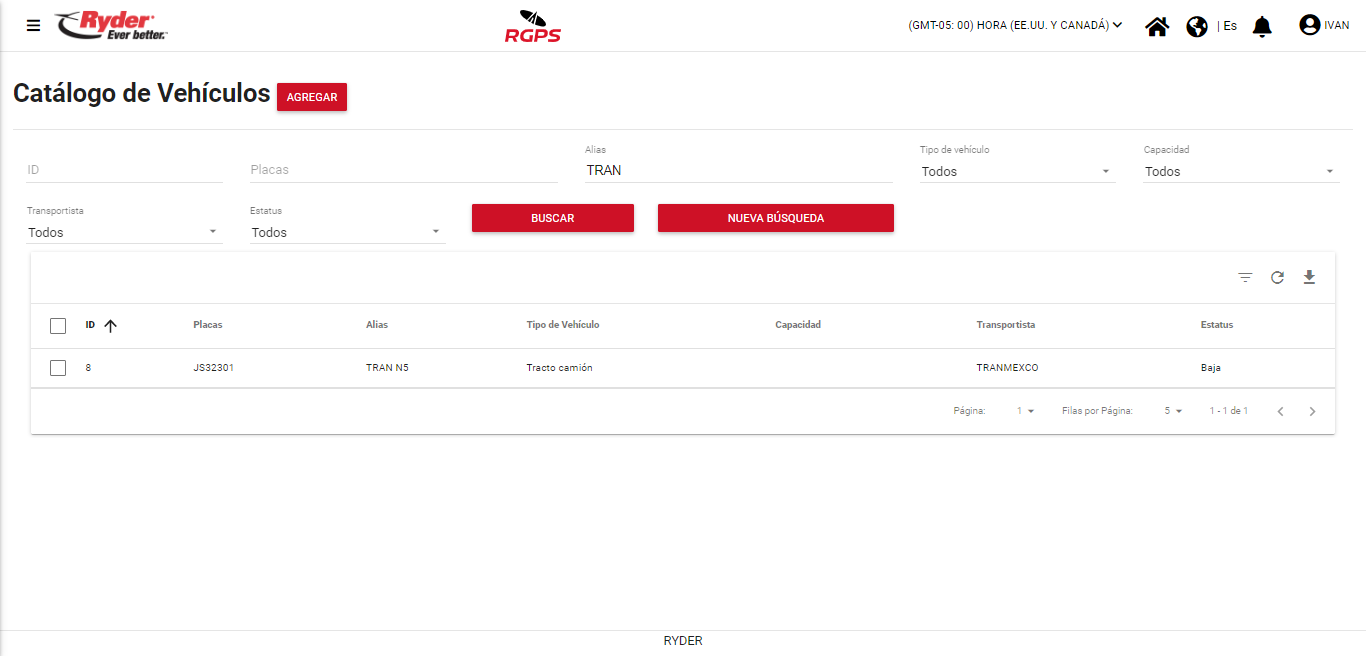Click the table filter list icon
This screenshot has height=656, width=1366.
(x=1245, y=278)
